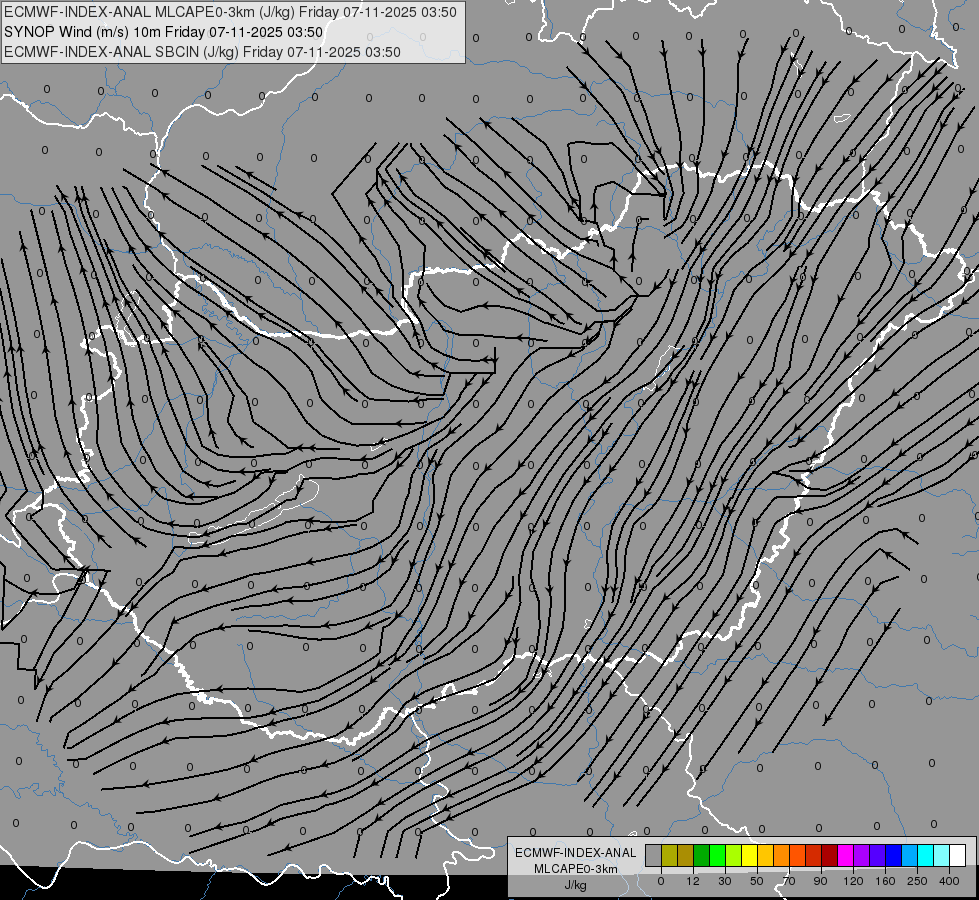Click the pure blue legend swatch
The width and height of the screenshot is (979, 900).
point(894,856)
